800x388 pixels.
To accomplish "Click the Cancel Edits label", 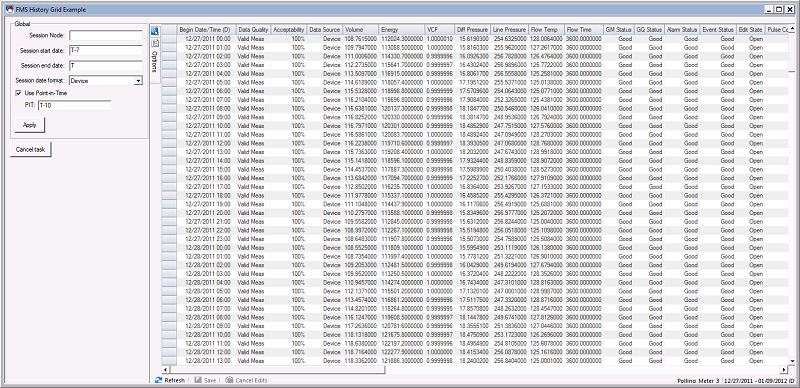I will 251,380.
